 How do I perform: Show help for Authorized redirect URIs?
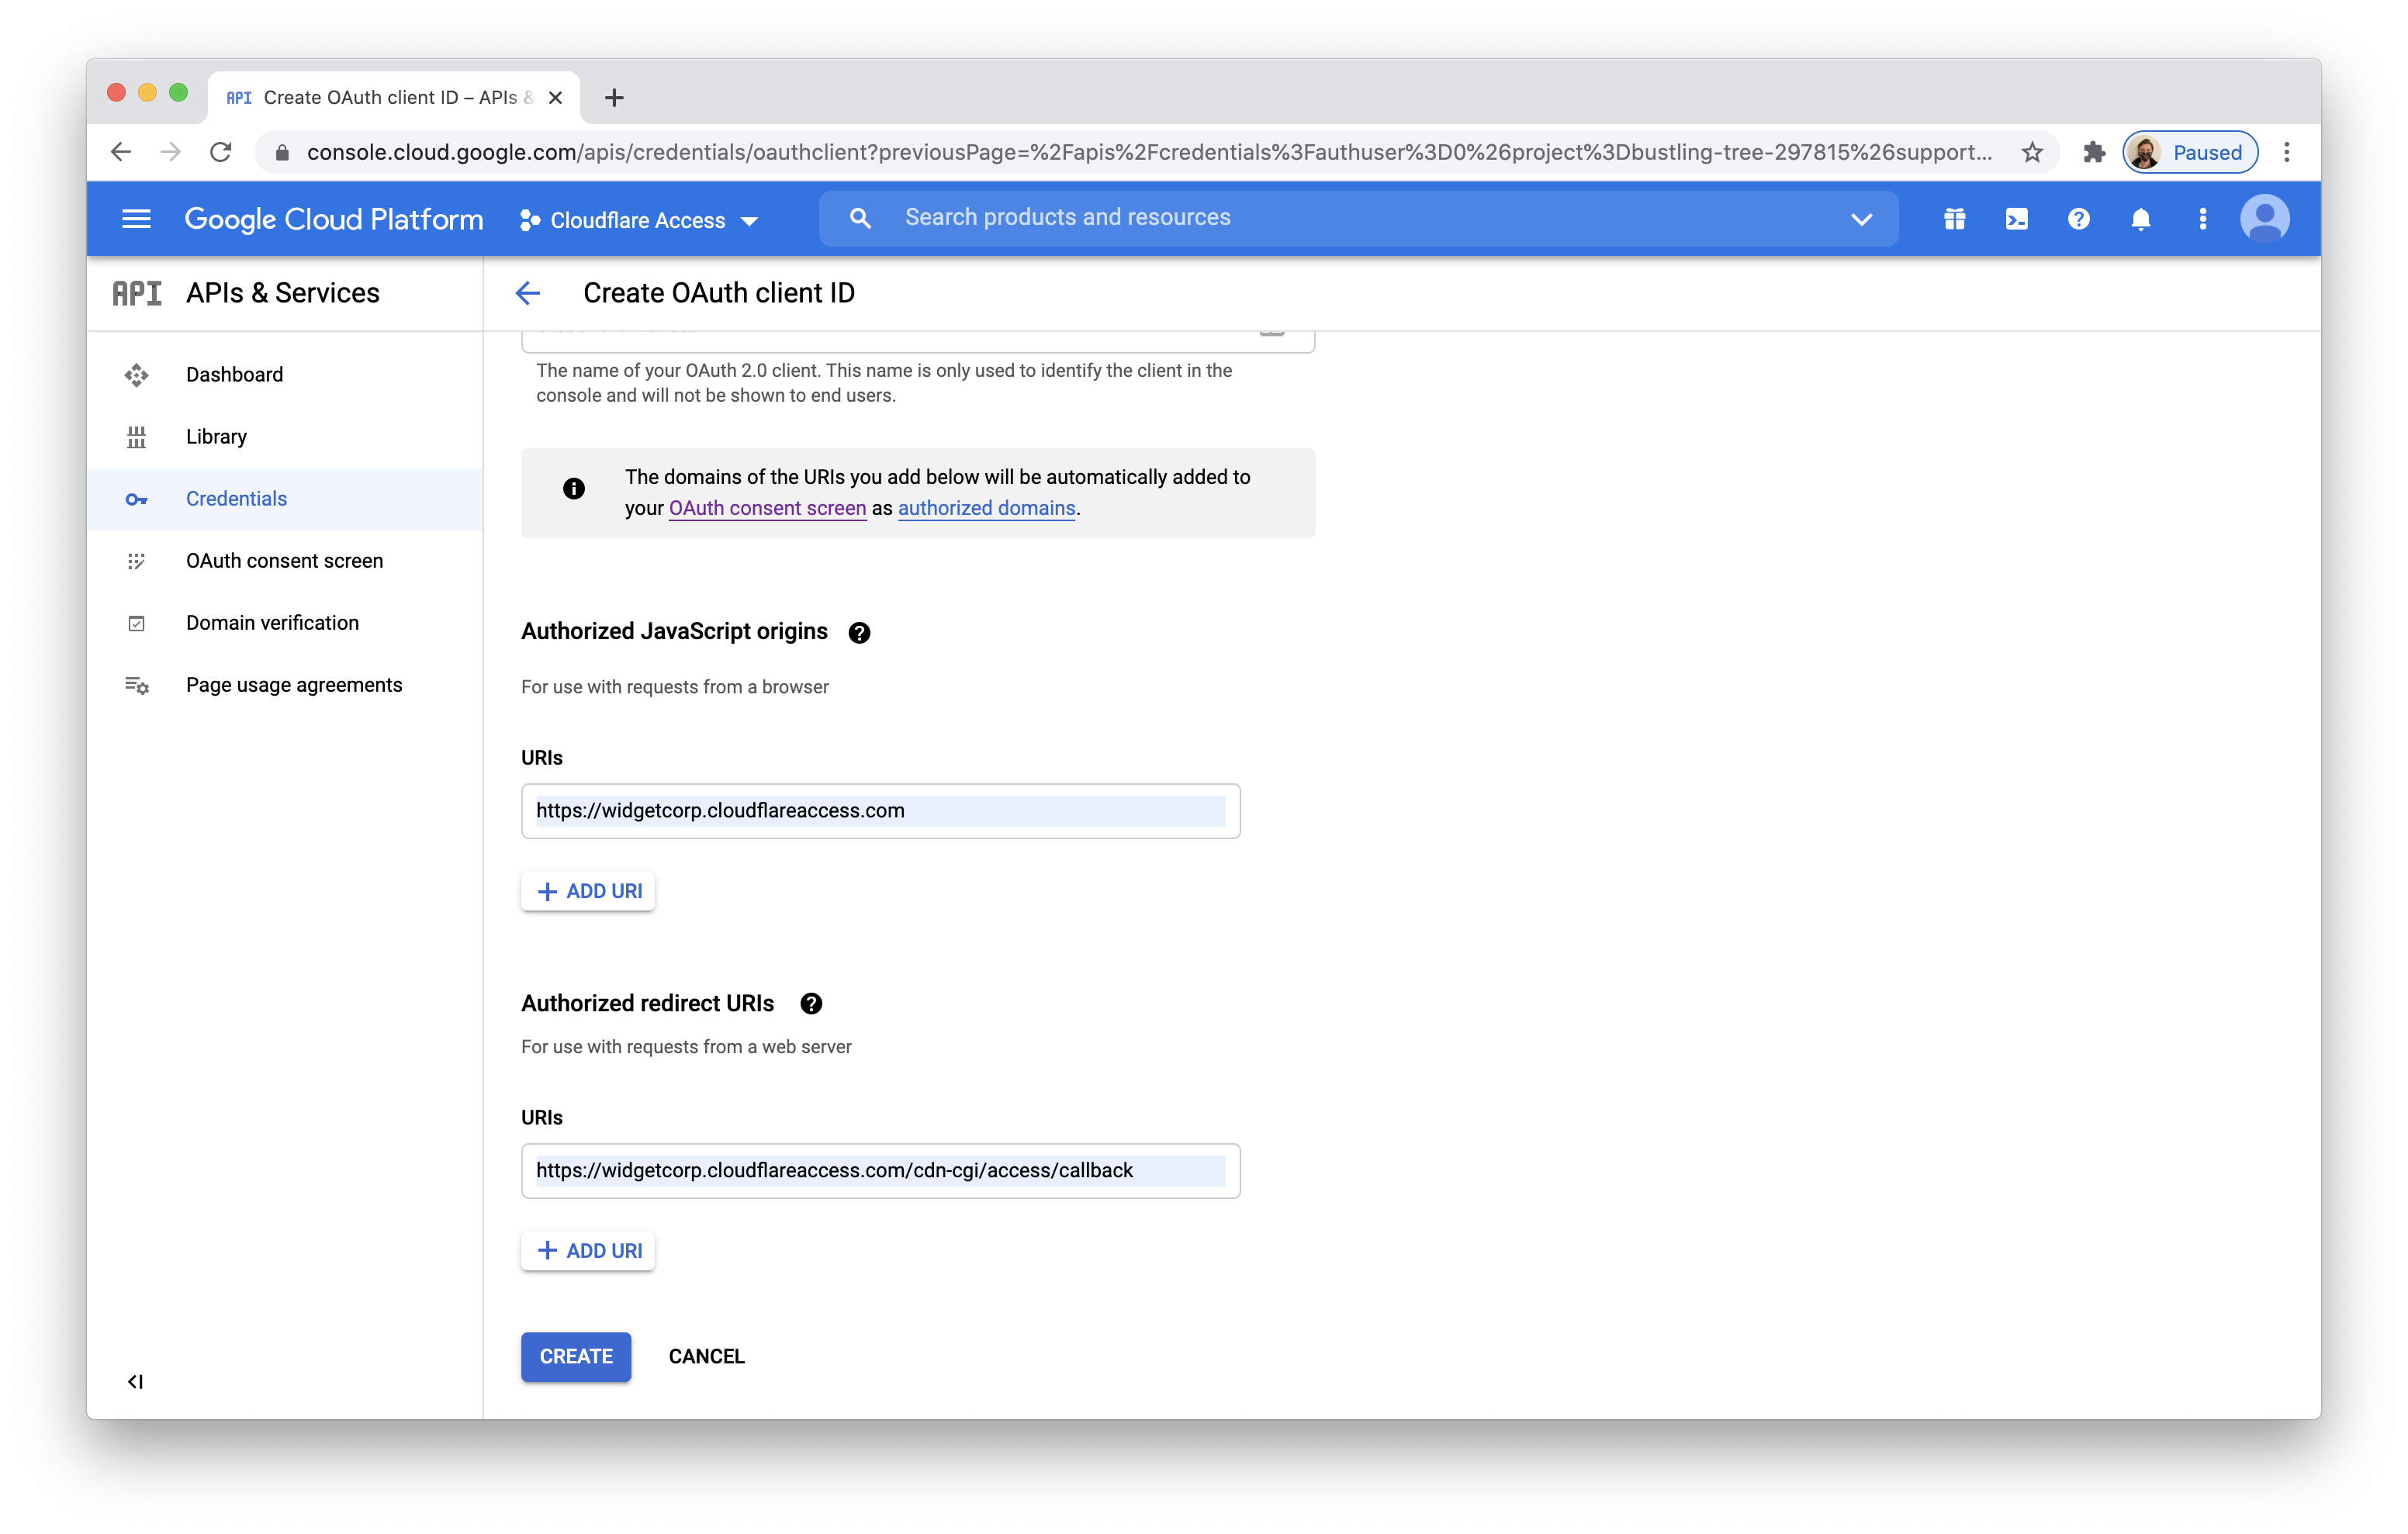point(811,1004)
